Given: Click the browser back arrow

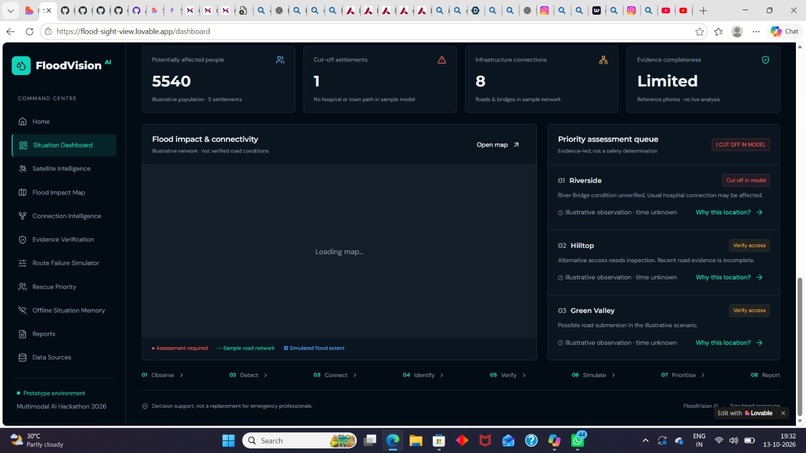Looking at the screenshot, I should click(x=10, y=31).
